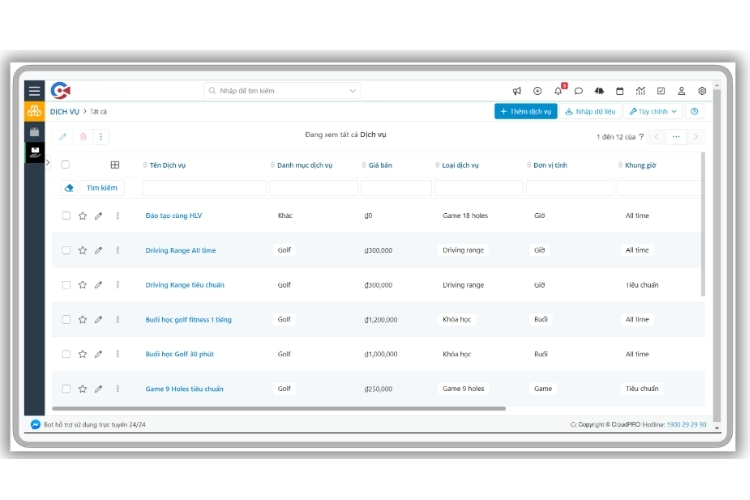Image resolution: width=750 pixels, height=500 pixels.
Task: Click the megaphone announcement icon
Action: pos(517,91)
